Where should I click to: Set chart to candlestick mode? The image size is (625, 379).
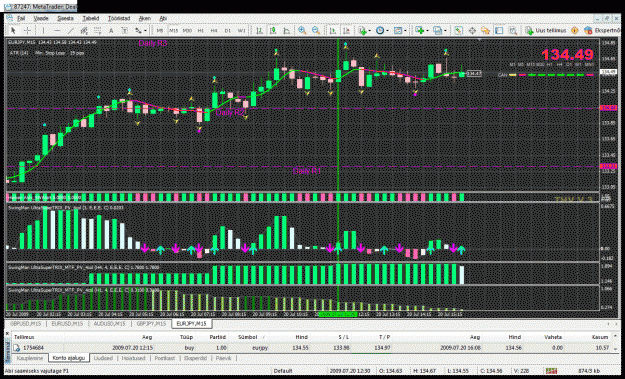273,30
